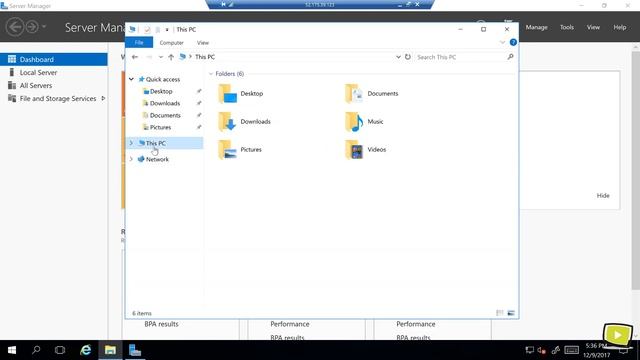Image resolution: width=640 pixels, height=360 pixels.
Task: Open the Documents folder icon in Folders group
Action: [x=354, y=93]
